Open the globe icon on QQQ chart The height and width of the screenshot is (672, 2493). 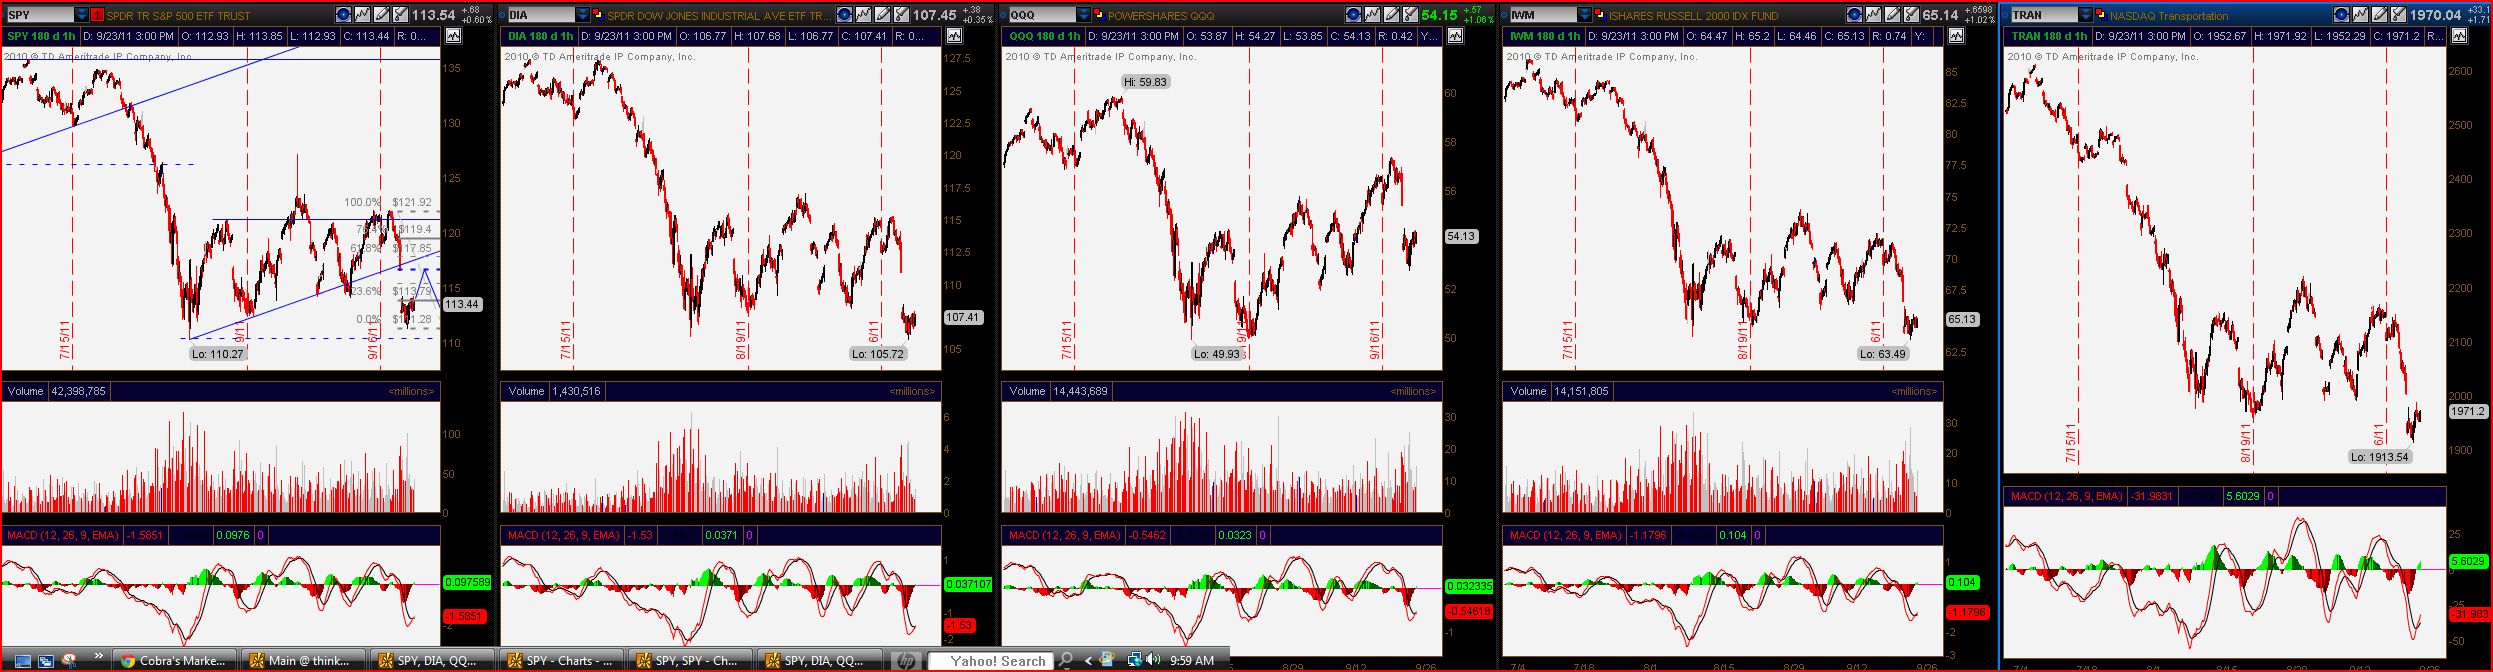pyautogui.click(x=1353, y=15)
